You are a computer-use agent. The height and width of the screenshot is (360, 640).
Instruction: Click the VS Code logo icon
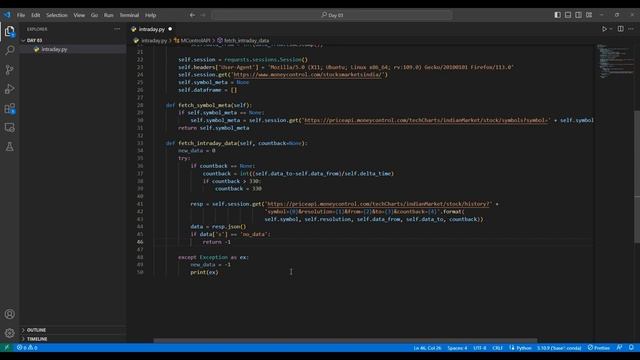pos(7,15)
